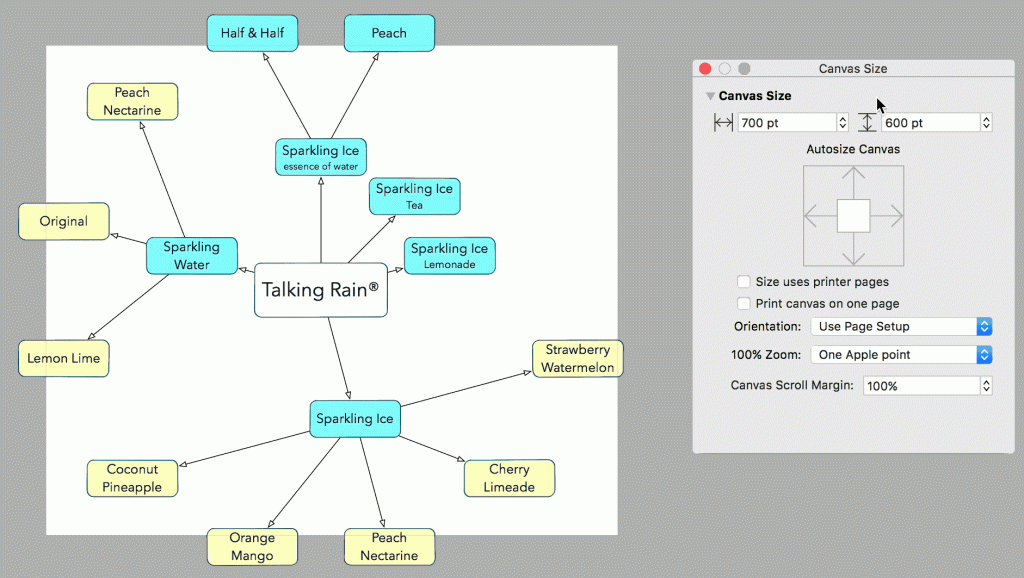1024x578 pixels.
Task: Select the Strawberry Watermelon node
Action: [x=577, y=359]
